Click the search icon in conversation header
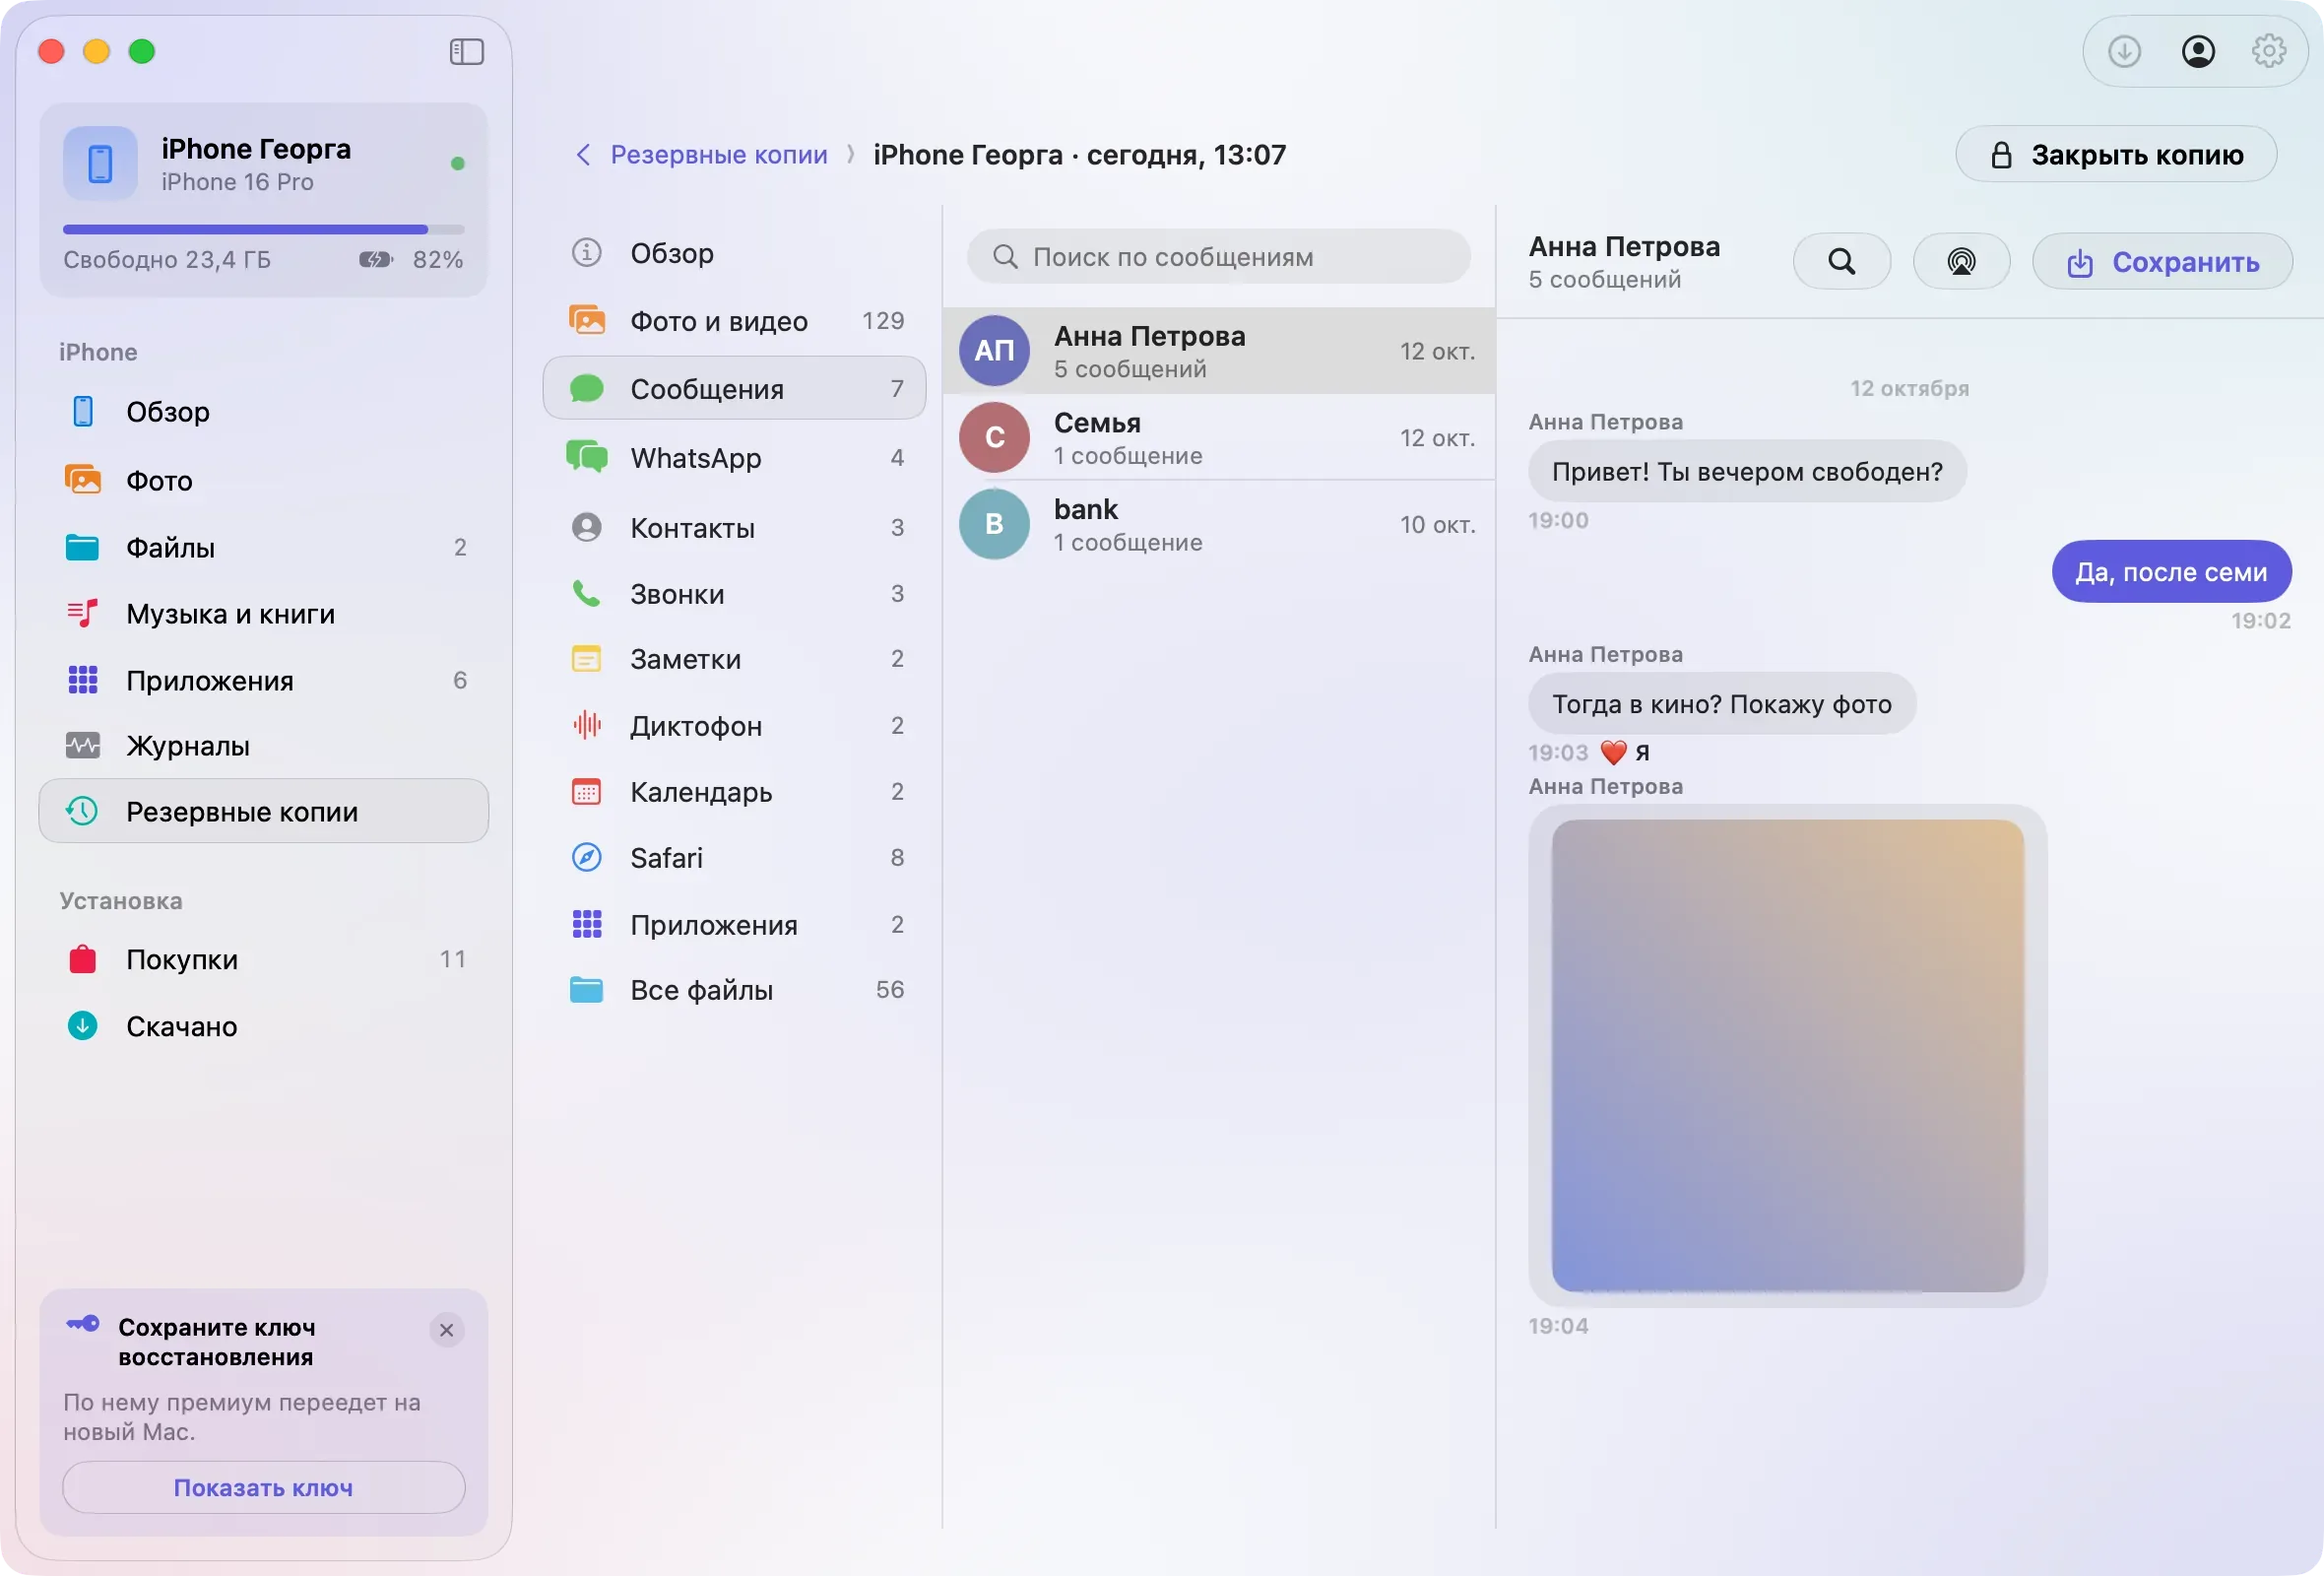2324x1576 pixels. coord(1841,262)
